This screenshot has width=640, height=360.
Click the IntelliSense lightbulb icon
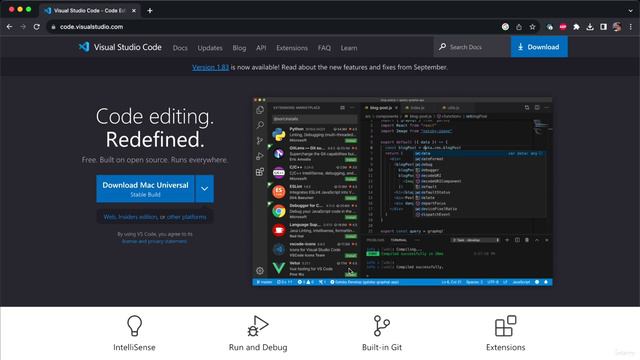pos(134,326)
